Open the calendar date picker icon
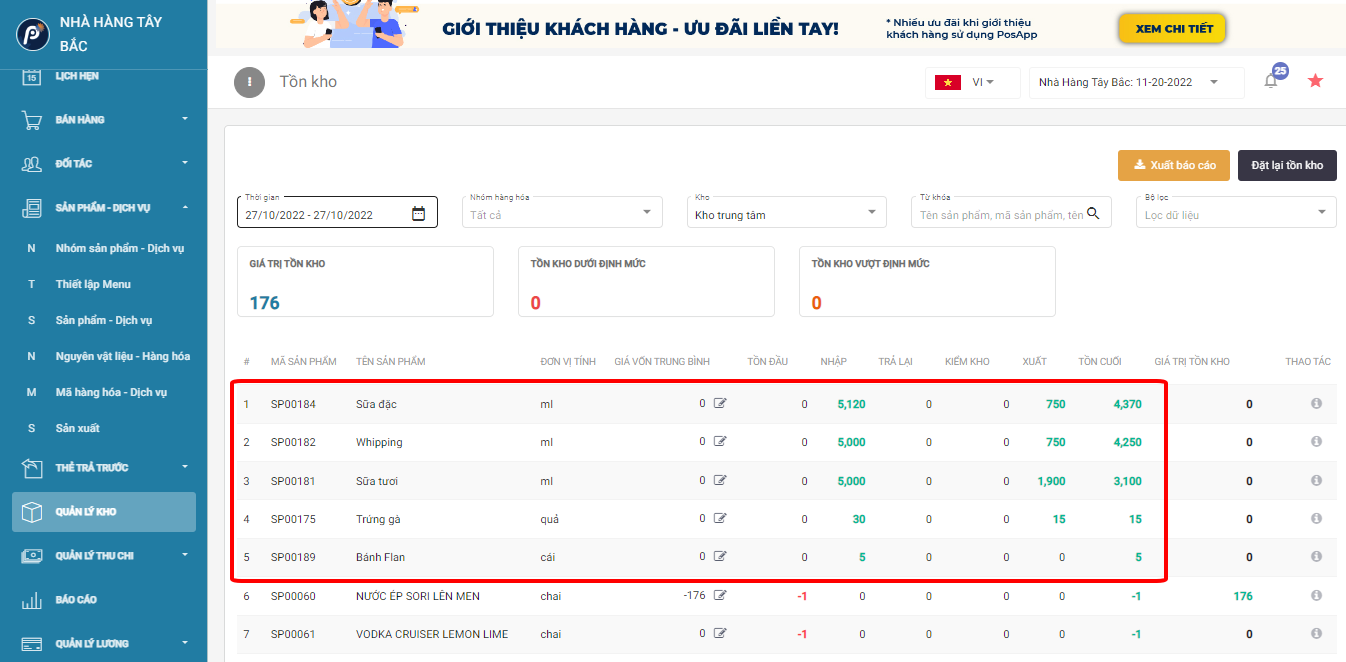 419,213
